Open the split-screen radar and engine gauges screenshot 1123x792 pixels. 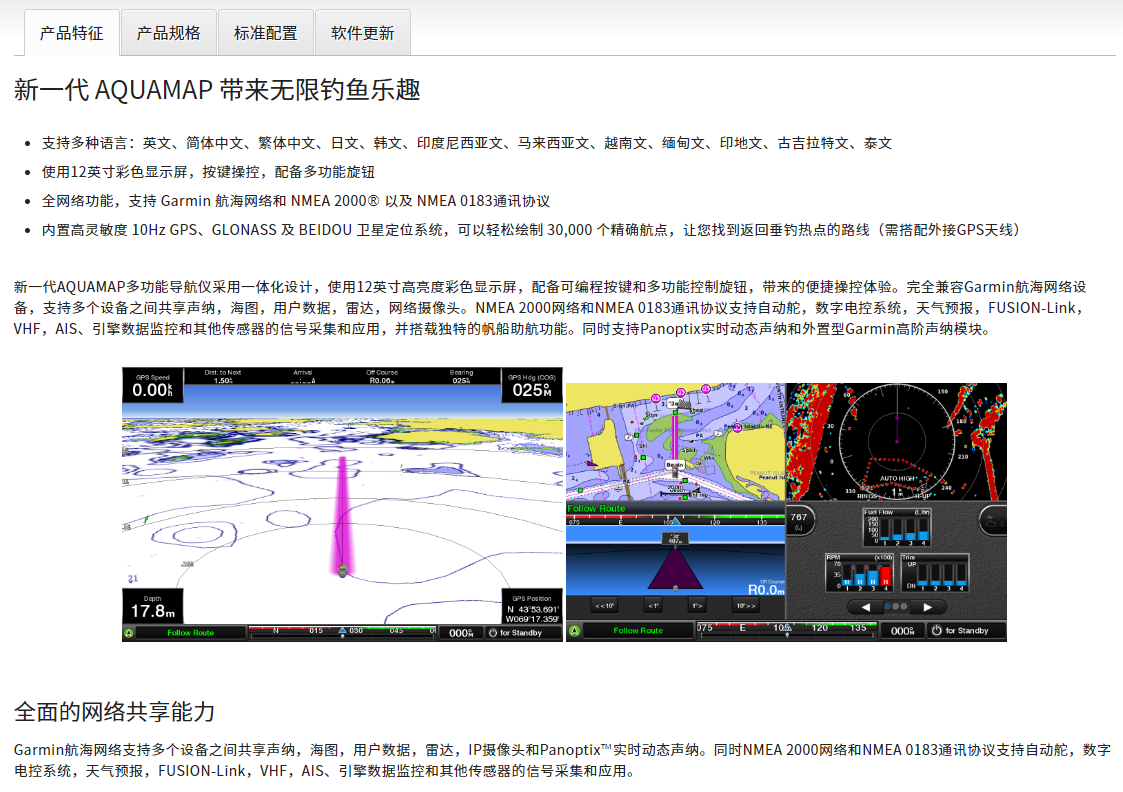(x=786, y=512)
